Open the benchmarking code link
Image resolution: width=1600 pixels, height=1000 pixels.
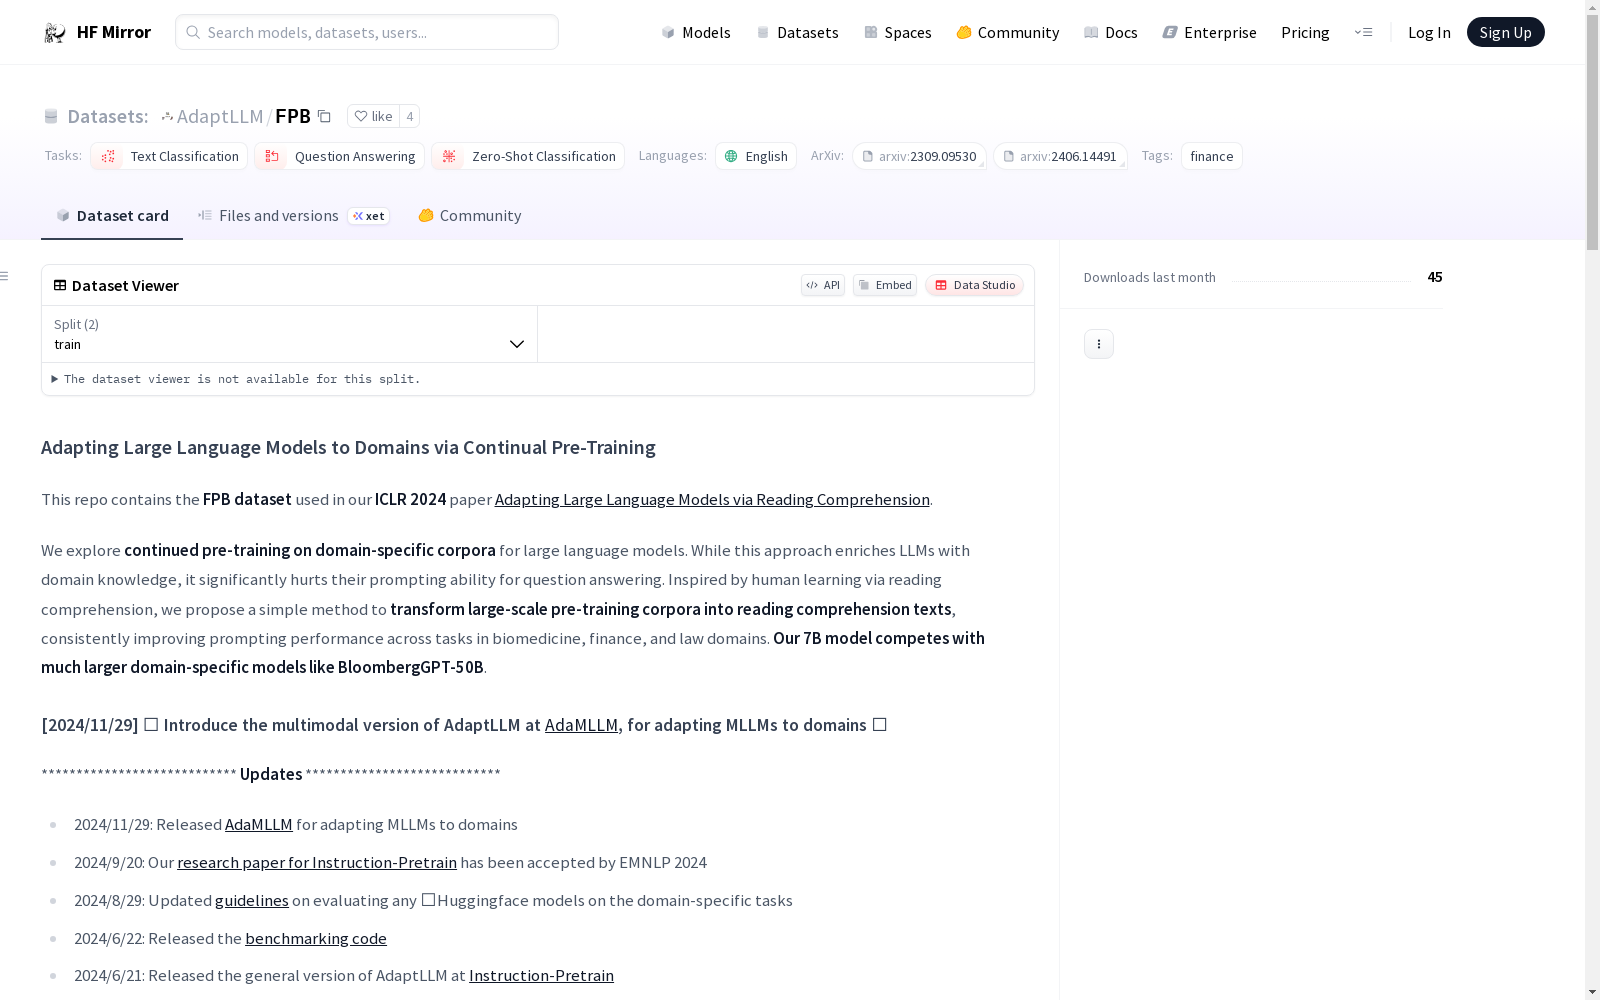316,938
